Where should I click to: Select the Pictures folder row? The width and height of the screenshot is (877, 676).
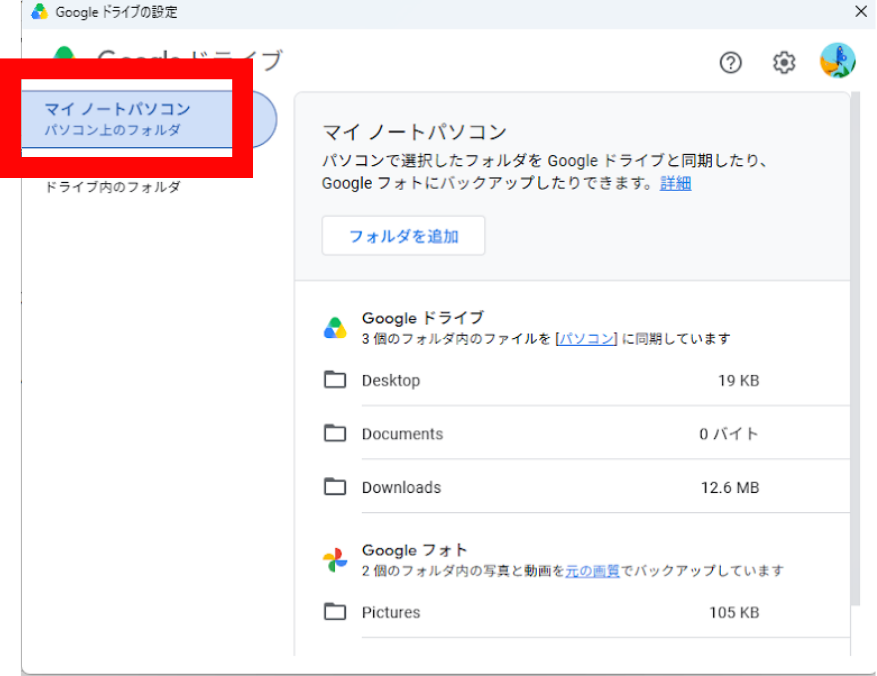pyautogui.click(x=586, y=612)
